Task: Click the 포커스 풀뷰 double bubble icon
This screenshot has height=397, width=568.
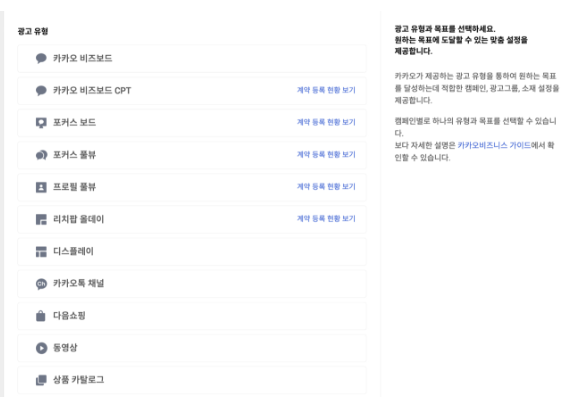Action: point(41,155)
